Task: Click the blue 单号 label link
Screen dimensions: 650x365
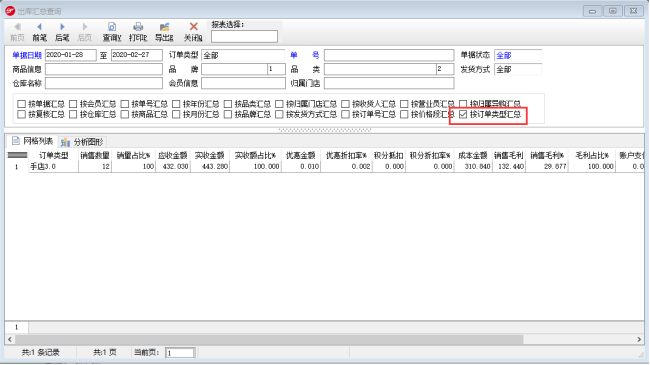Action: [x=305, y=55]
